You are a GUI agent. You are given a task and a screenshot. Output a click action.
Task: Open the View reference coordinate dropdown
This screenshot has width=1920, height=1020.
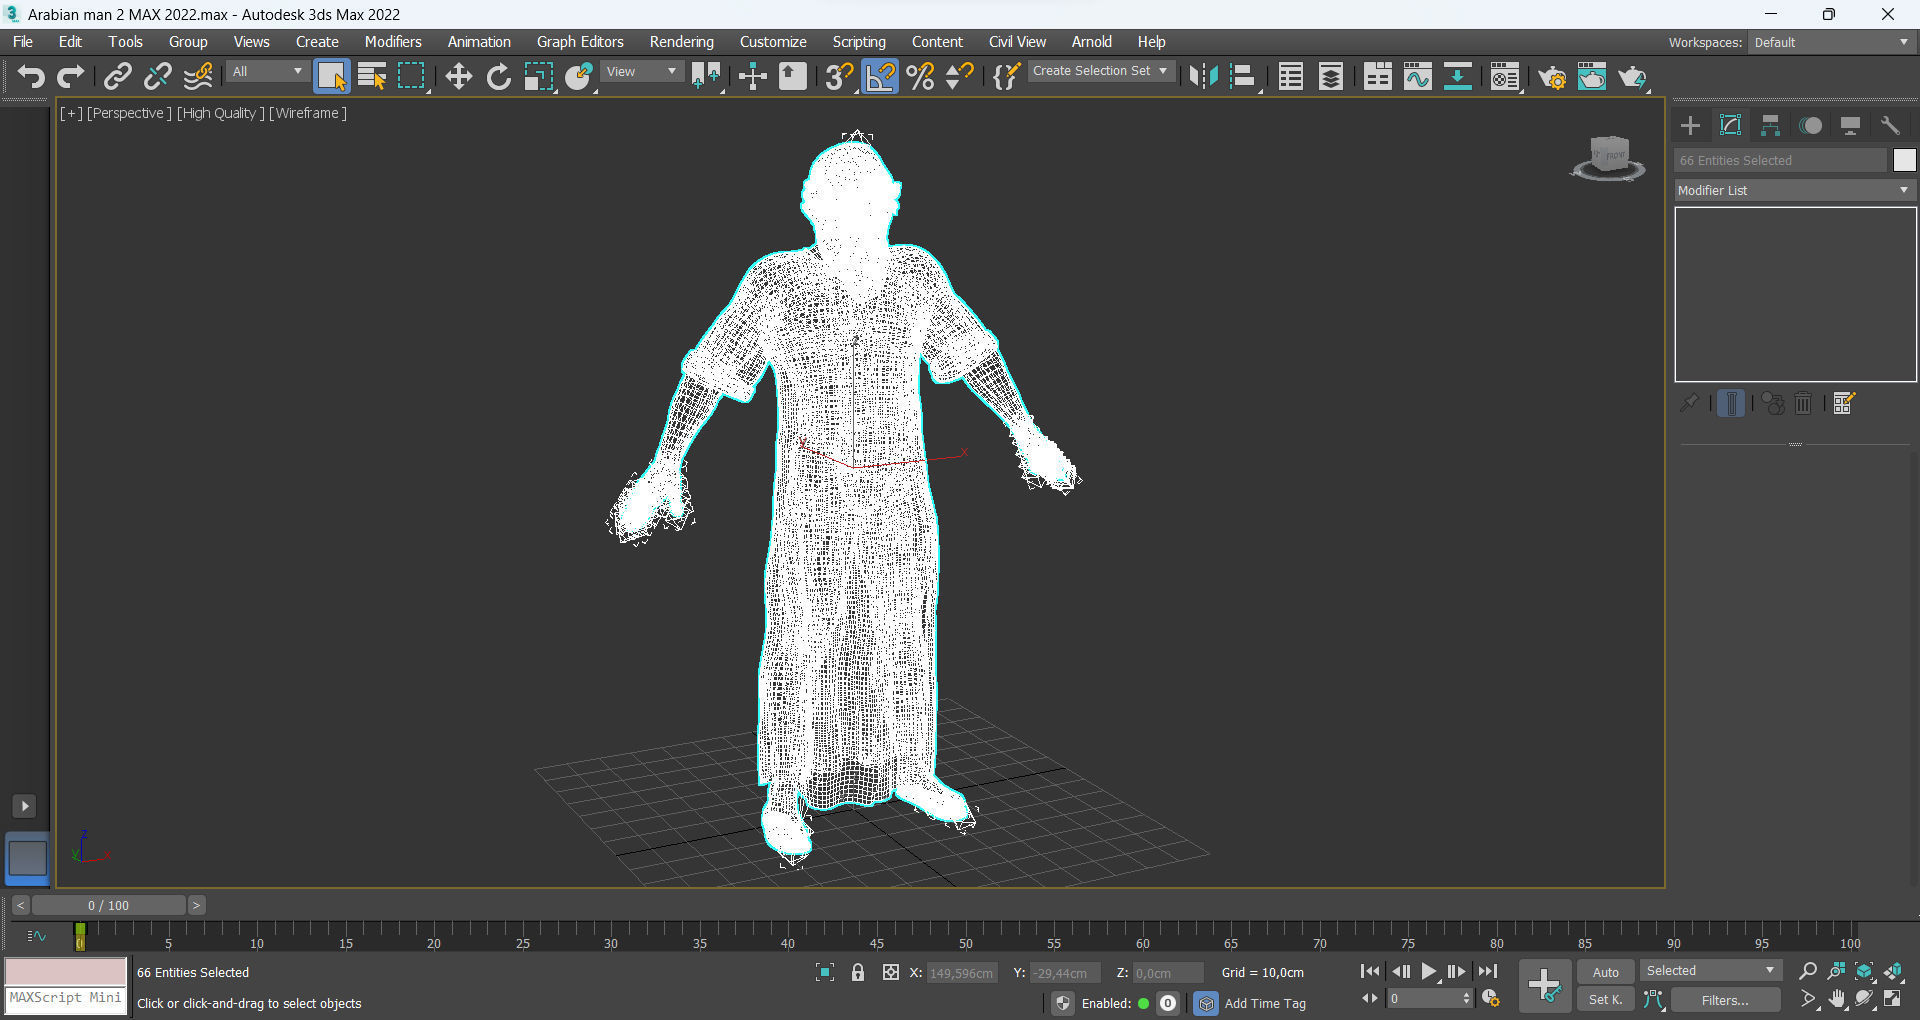click(642, 72)
